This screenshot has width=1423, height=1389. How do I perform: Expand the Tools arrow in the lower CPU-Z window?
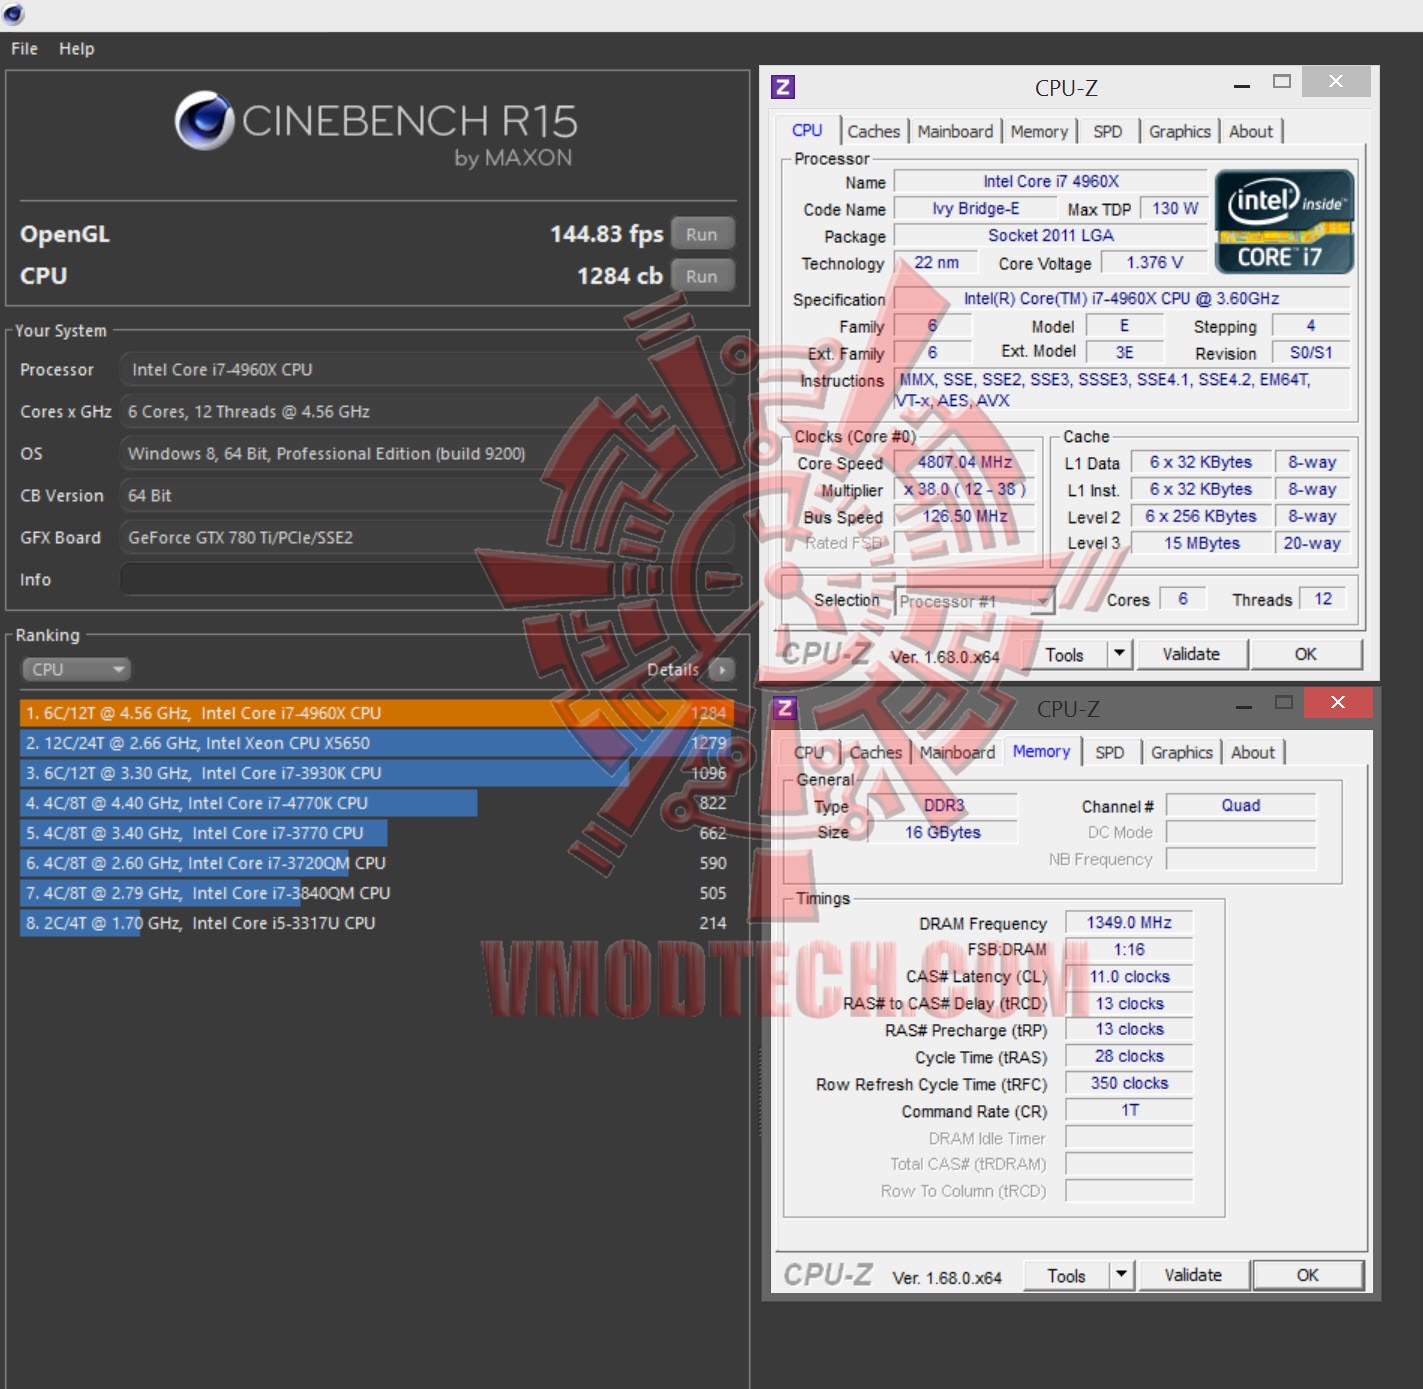1122,1275
